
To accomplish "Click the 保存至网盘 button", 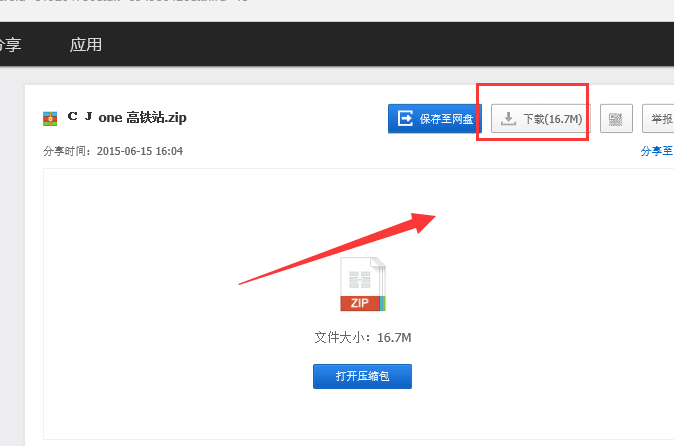I will [435, 119].
